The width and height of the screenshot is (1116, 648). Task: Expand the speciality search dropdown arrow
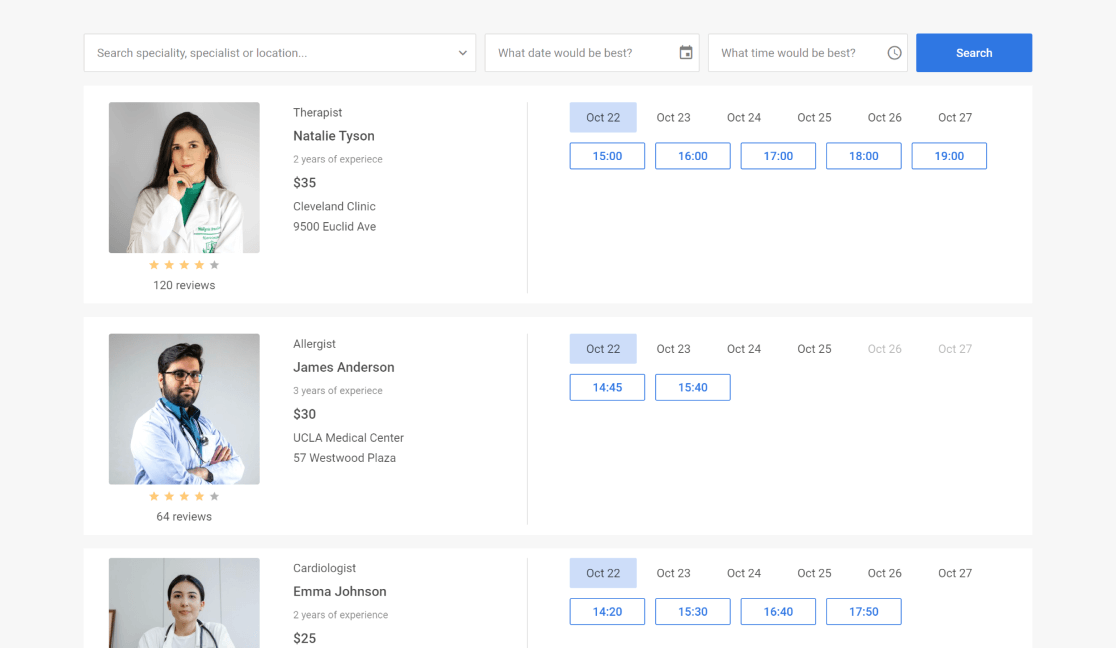pos(463,53)
